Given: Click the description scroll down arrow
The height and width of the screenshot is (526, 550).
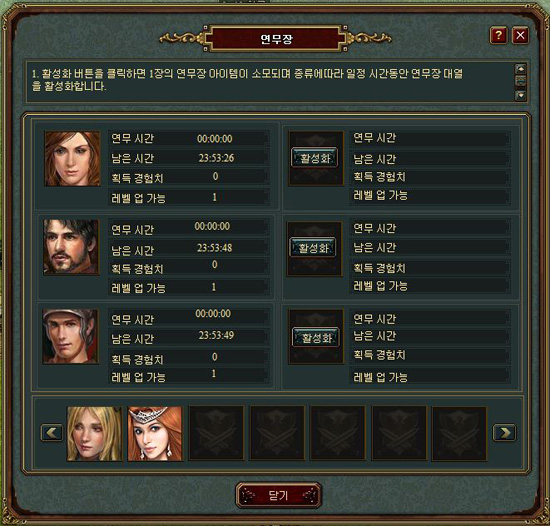Looking at the screenshot, I should (x=521, y=95).
